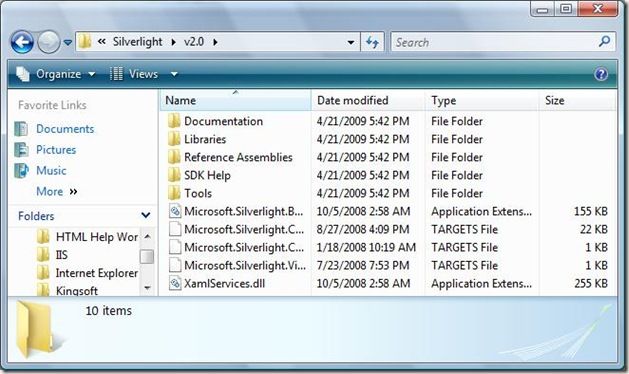
Task: Select IIS folder in tree
Action: pos(61,255)
